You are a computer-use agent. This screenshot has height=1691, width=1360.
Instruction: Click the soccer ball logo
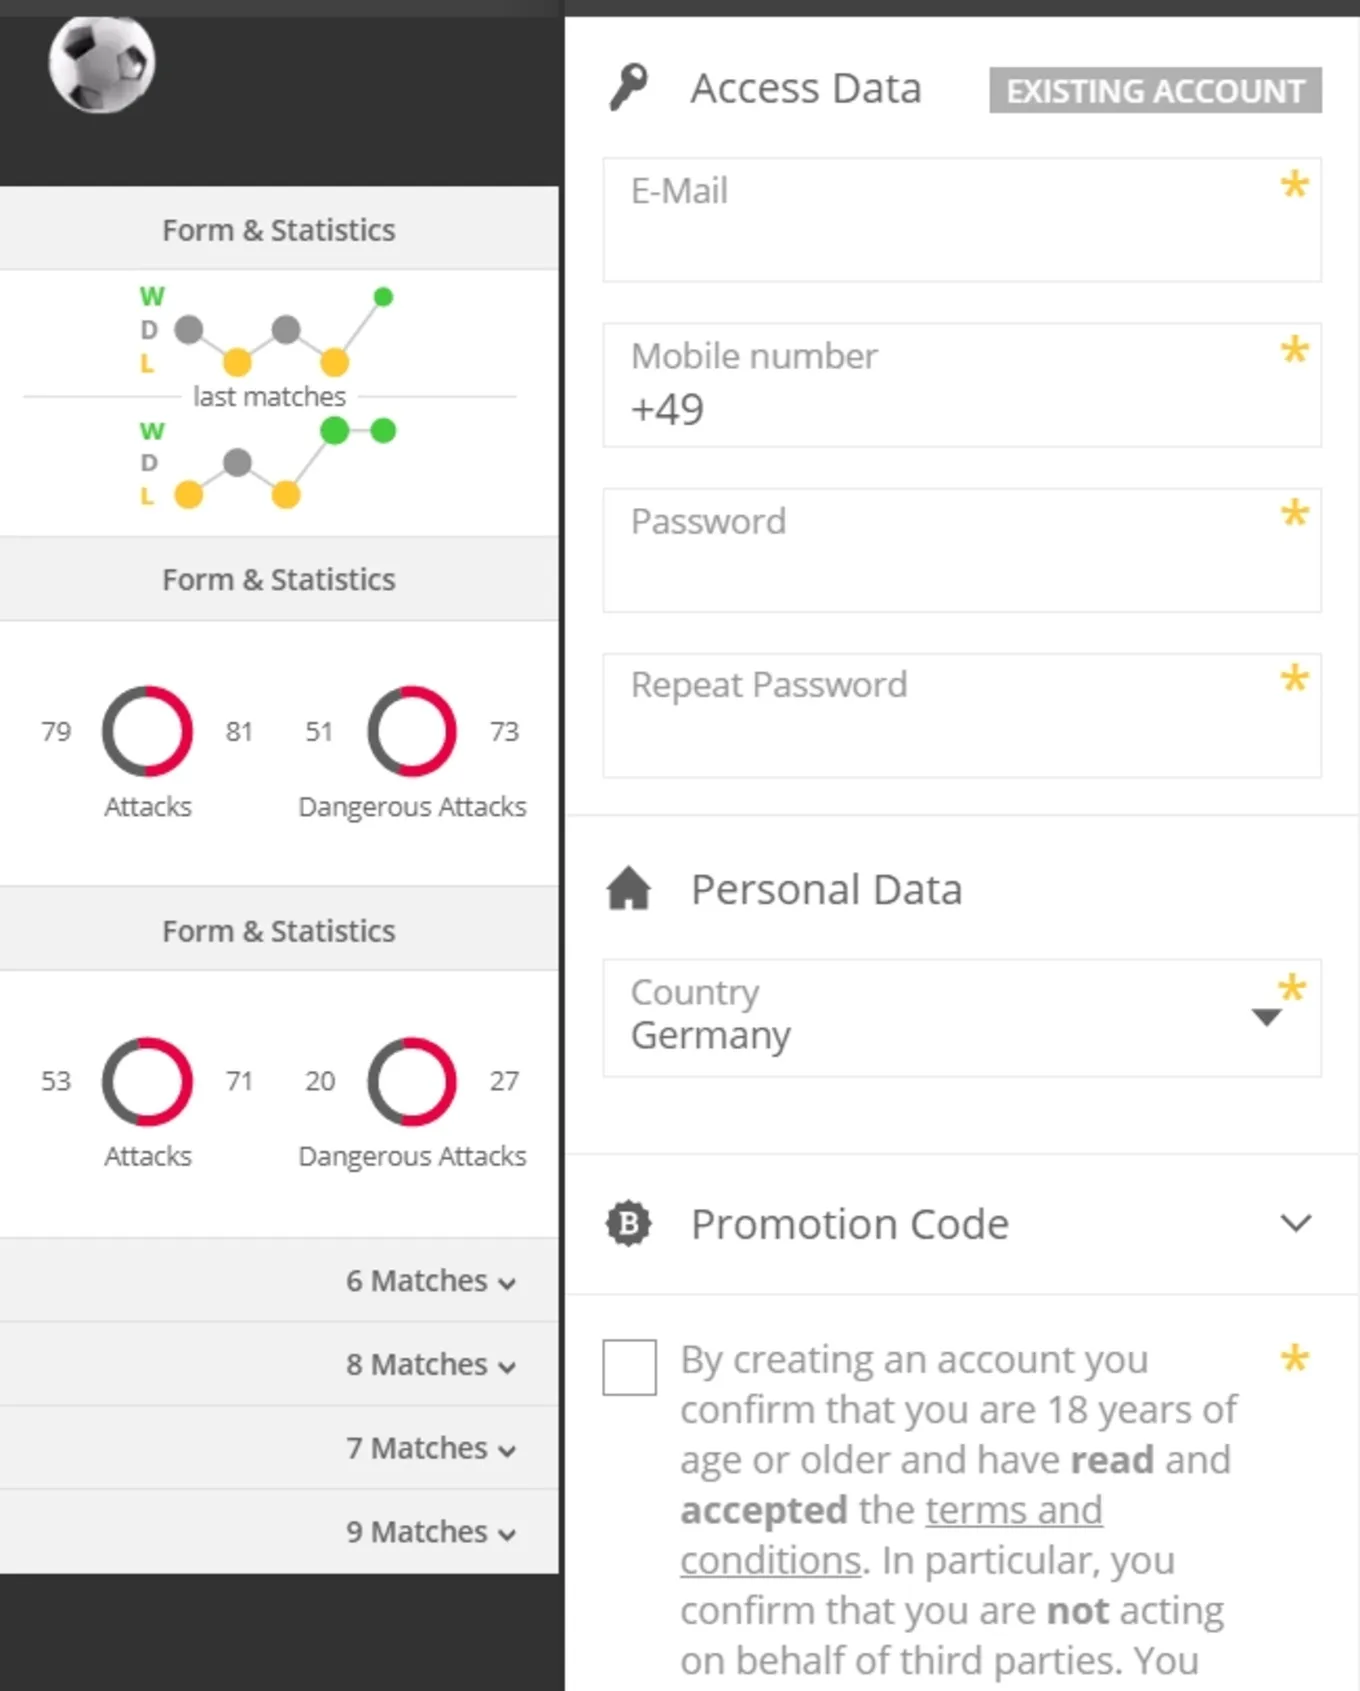101,64
